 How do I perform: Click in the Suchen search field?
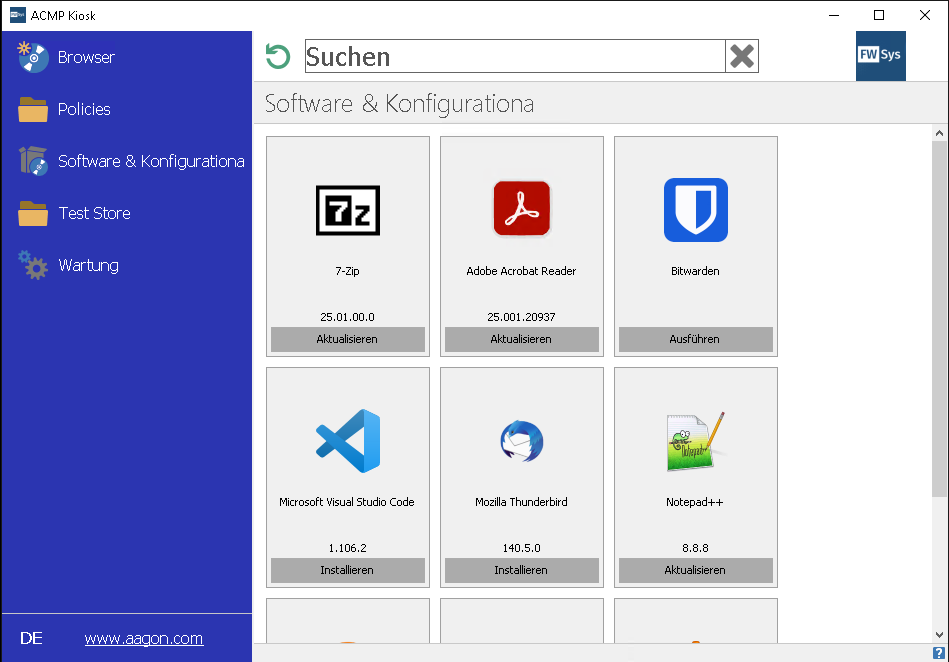pyautogui.click(x=514, y=57)
